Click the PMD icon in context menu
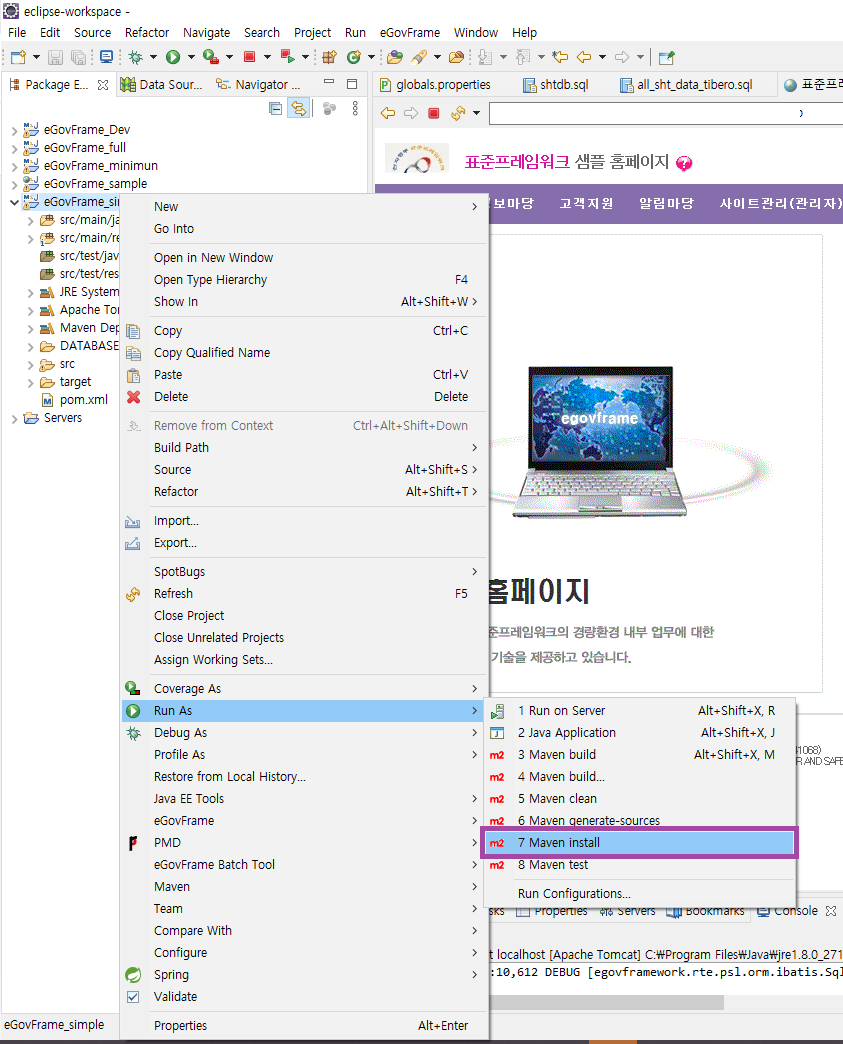 (x=133, y=843)
